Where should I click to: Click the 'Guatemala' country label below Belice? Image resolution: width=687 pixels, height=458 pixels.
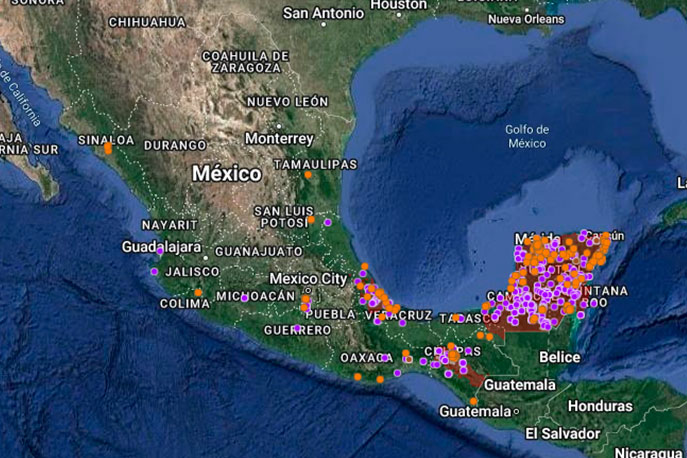click(520, 385)
